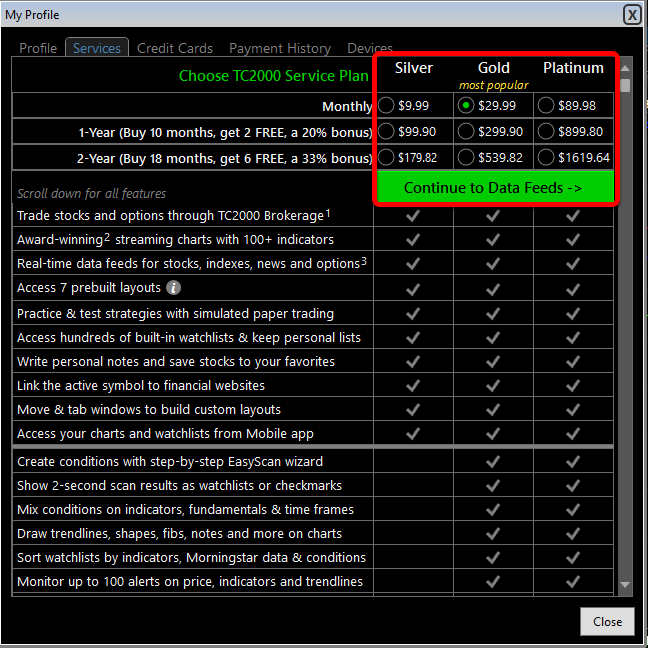The height and width of the screenshot is (648, 648).
Task: Click Silver checkmark for TC2000 Brokerage row
Action: 413,215
